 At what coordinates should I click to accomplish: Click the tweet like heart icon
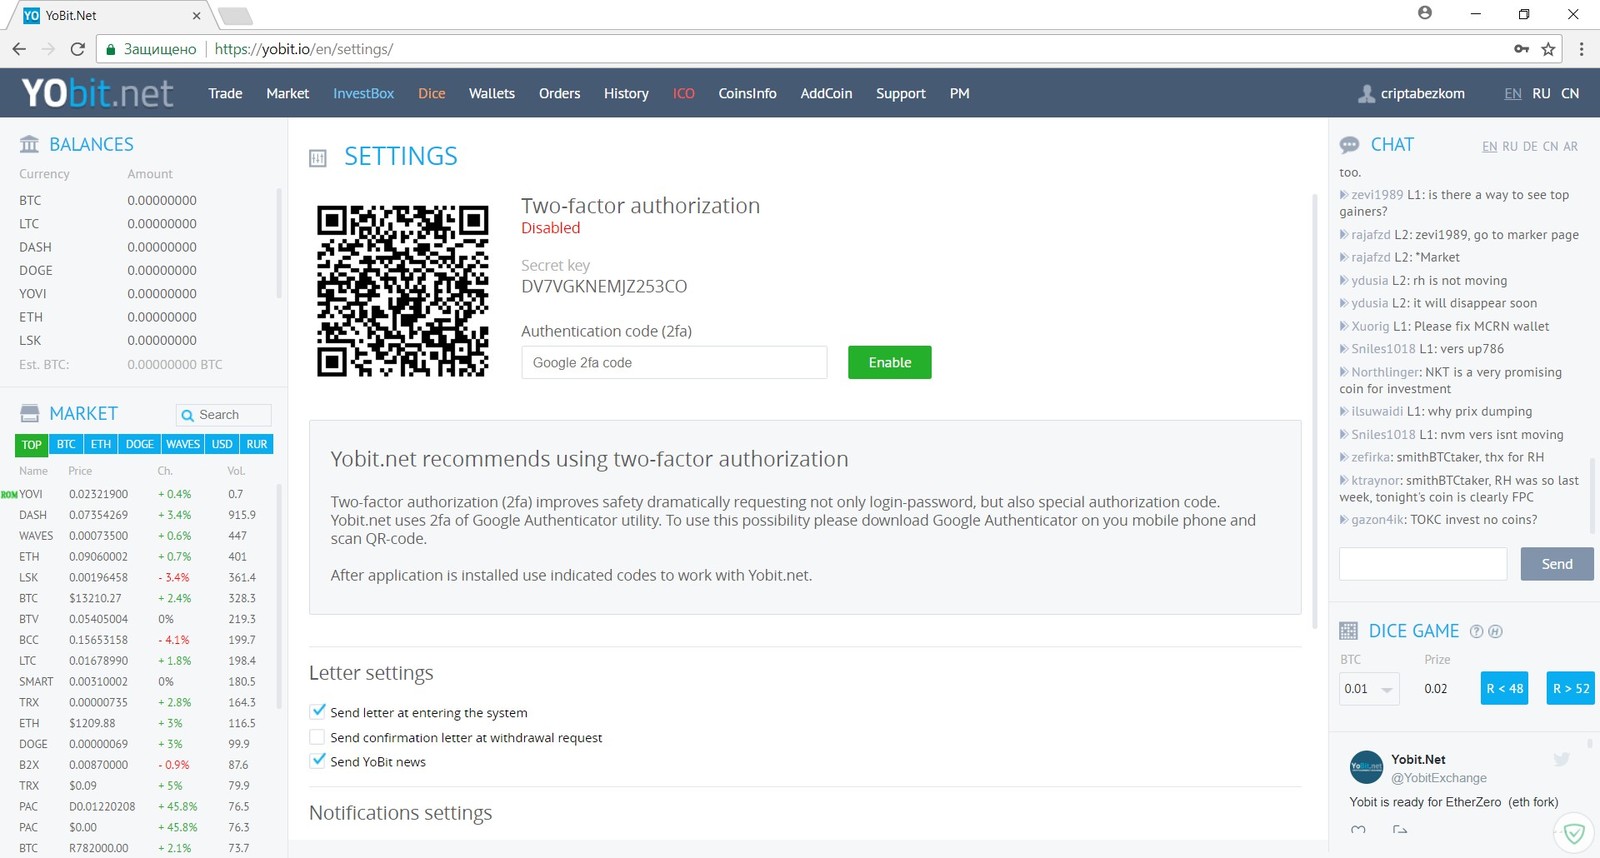(x=1358, y=830)
